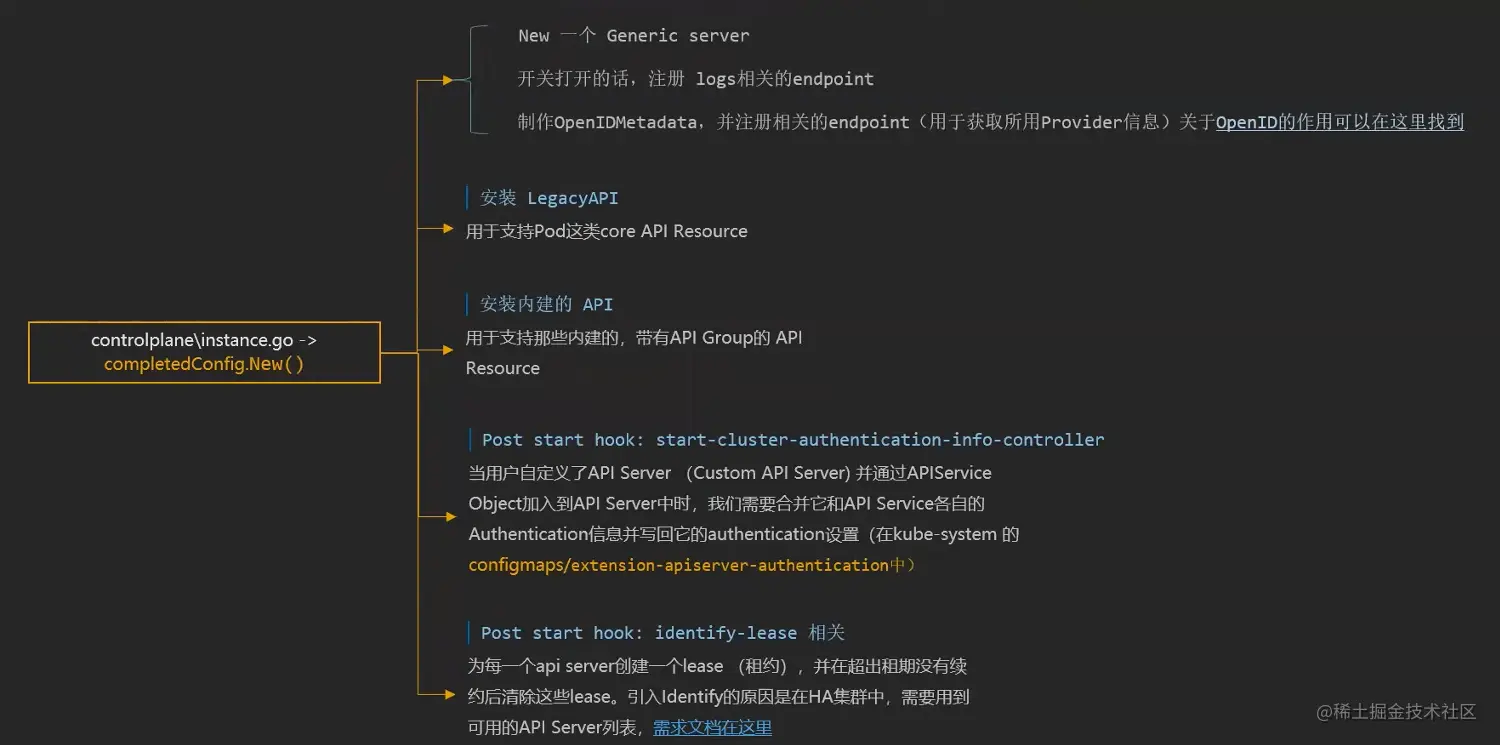Click the orange text "completedConfig.New( )"
This screenshot has height=745, width=1500.
[204, 364]
